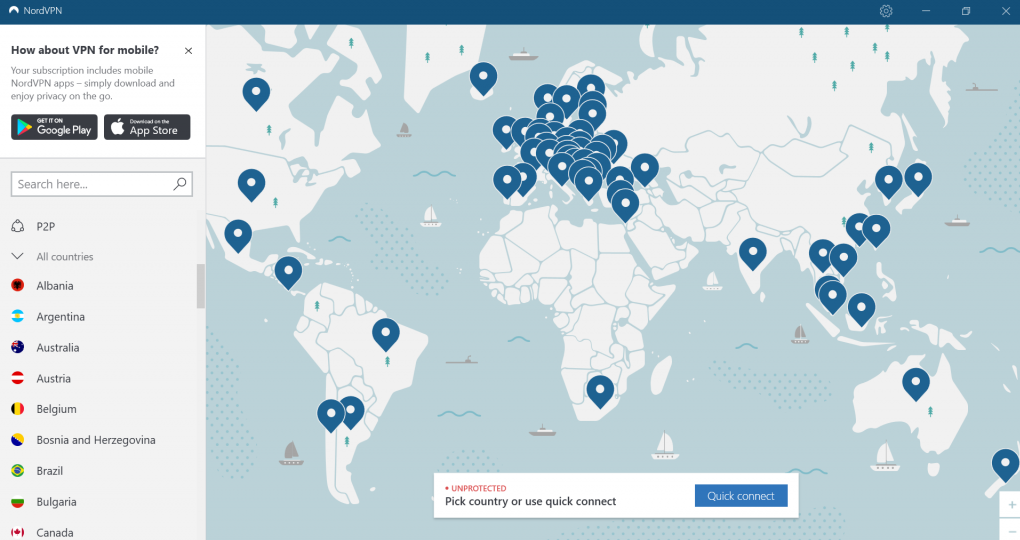Screen dimensions: 1020x540
Task: Select the Argentina flag icon
Action: click(x=18, y=316)
